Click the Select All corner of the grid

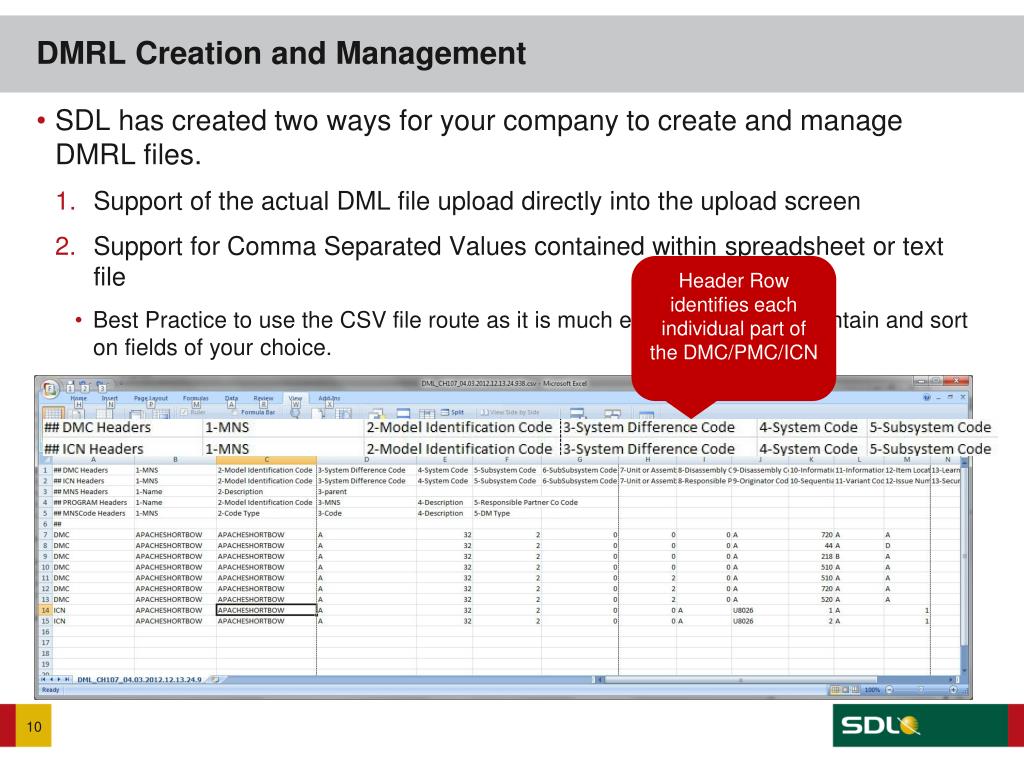point(45,460)
